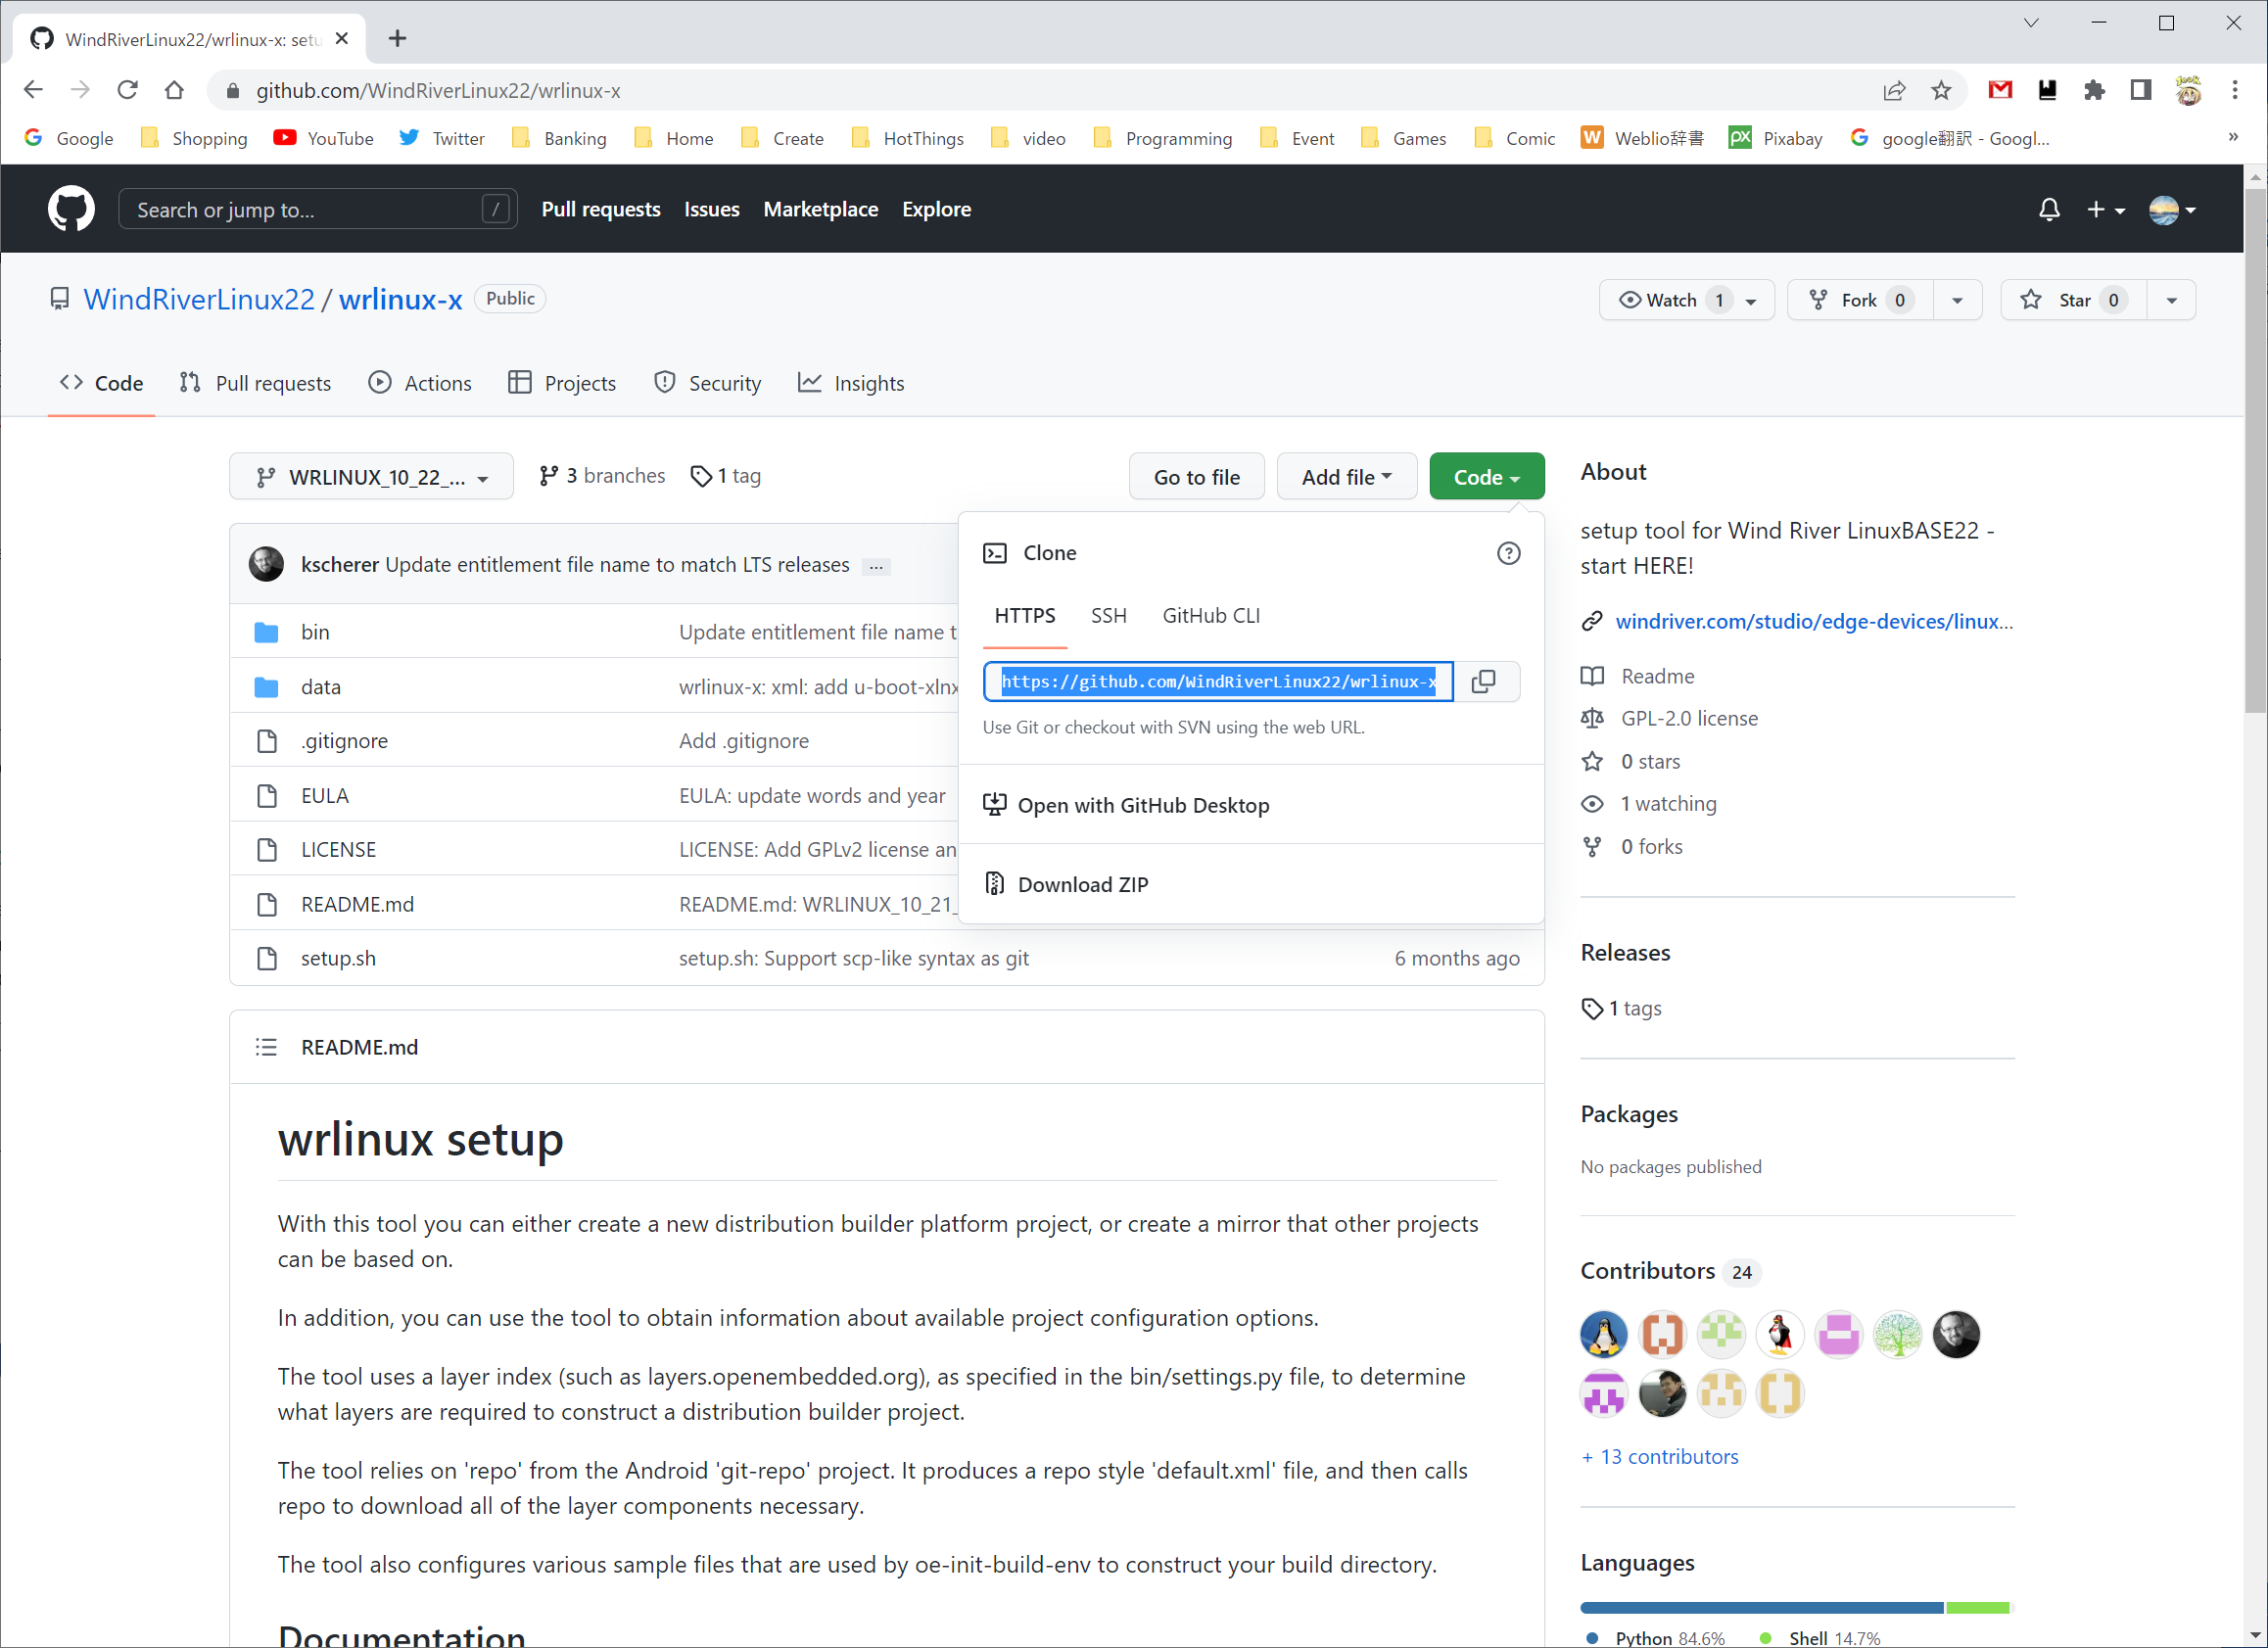Switch to SSH clone tab
Image resolution: width=2268 pixels, height=1648 pixels.
coord(1108,616)
